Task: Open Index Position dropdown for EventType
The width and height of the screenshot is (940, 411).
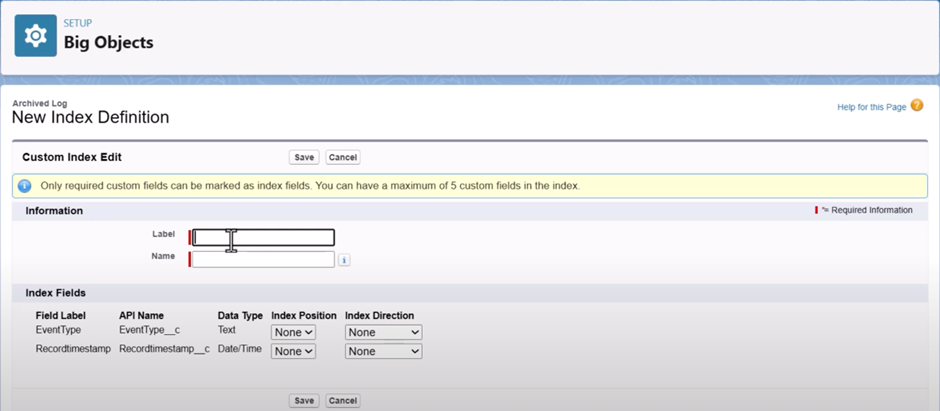Action: click(x=294, y=332)
